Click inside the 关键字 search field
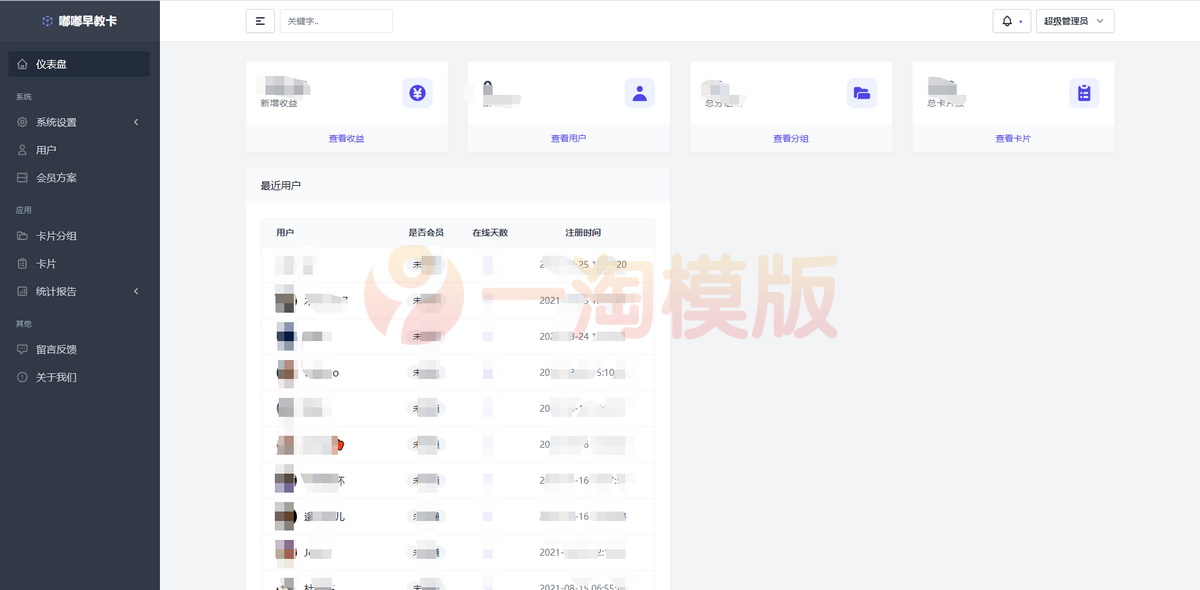The width and height of the screenshot is (1200, 590). pos(336,20)
